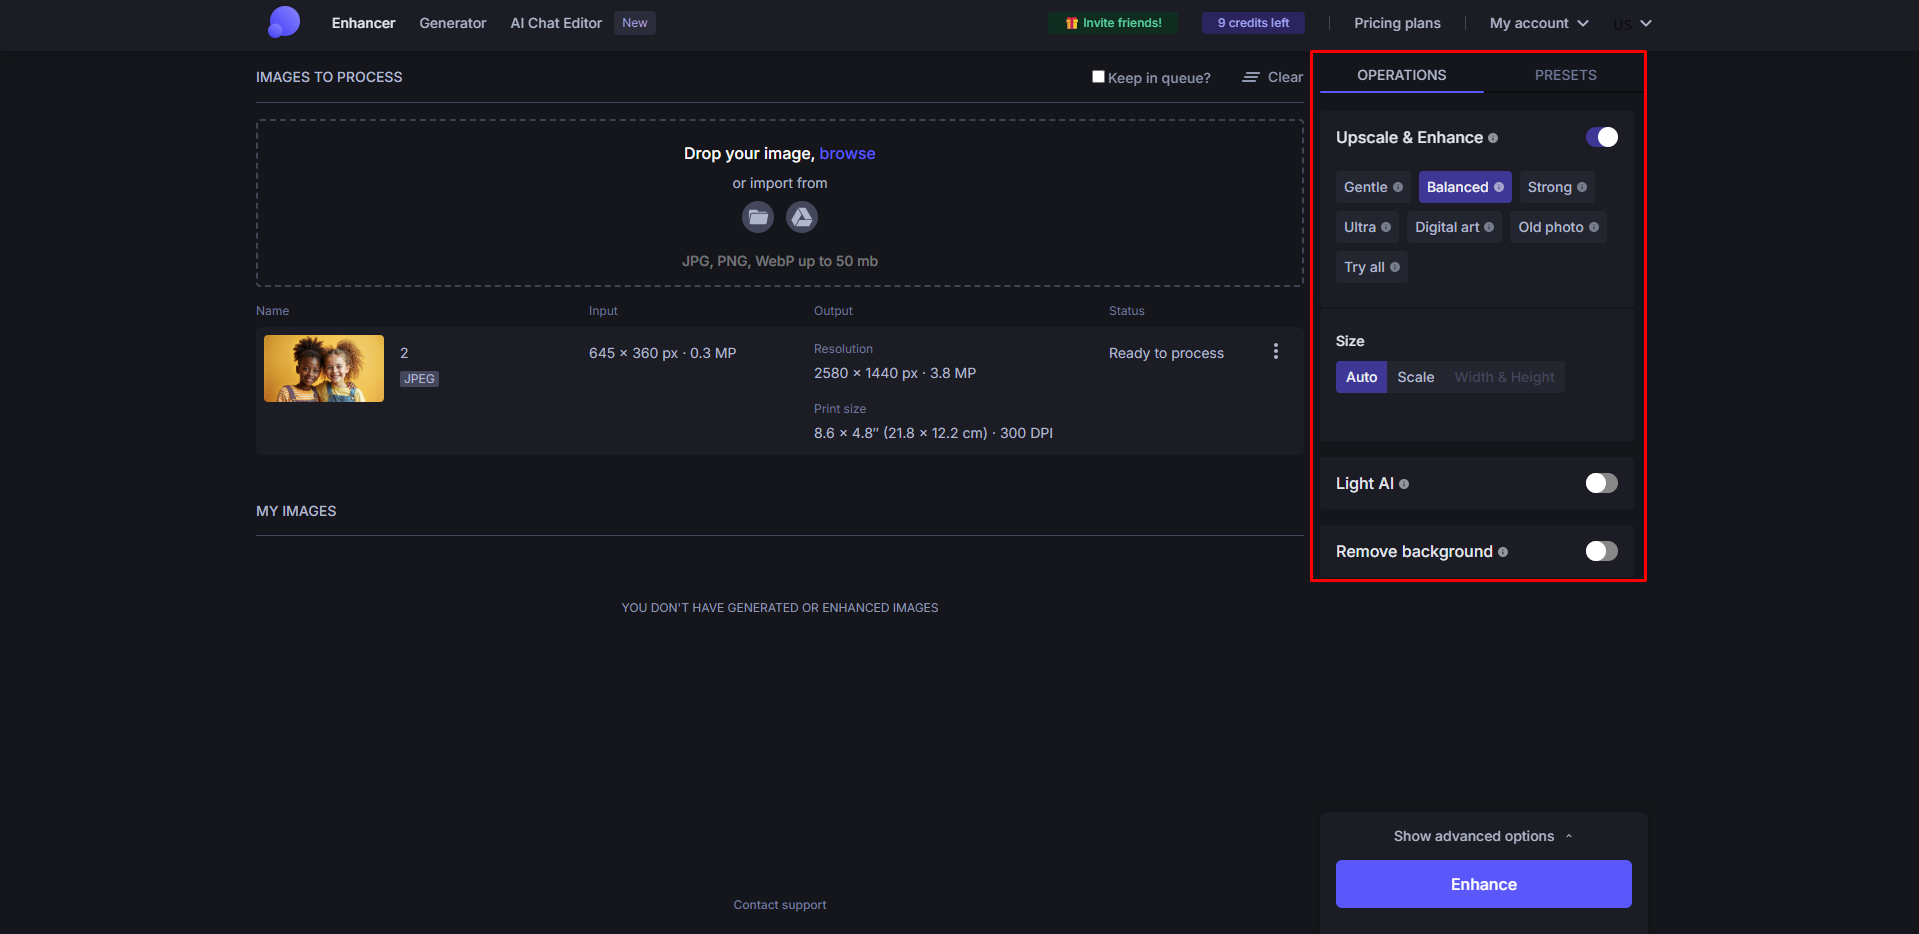Select the Digital art enhance mode
The width and height of the screenshot is (1919, 934).
(x=1454, y=227)
